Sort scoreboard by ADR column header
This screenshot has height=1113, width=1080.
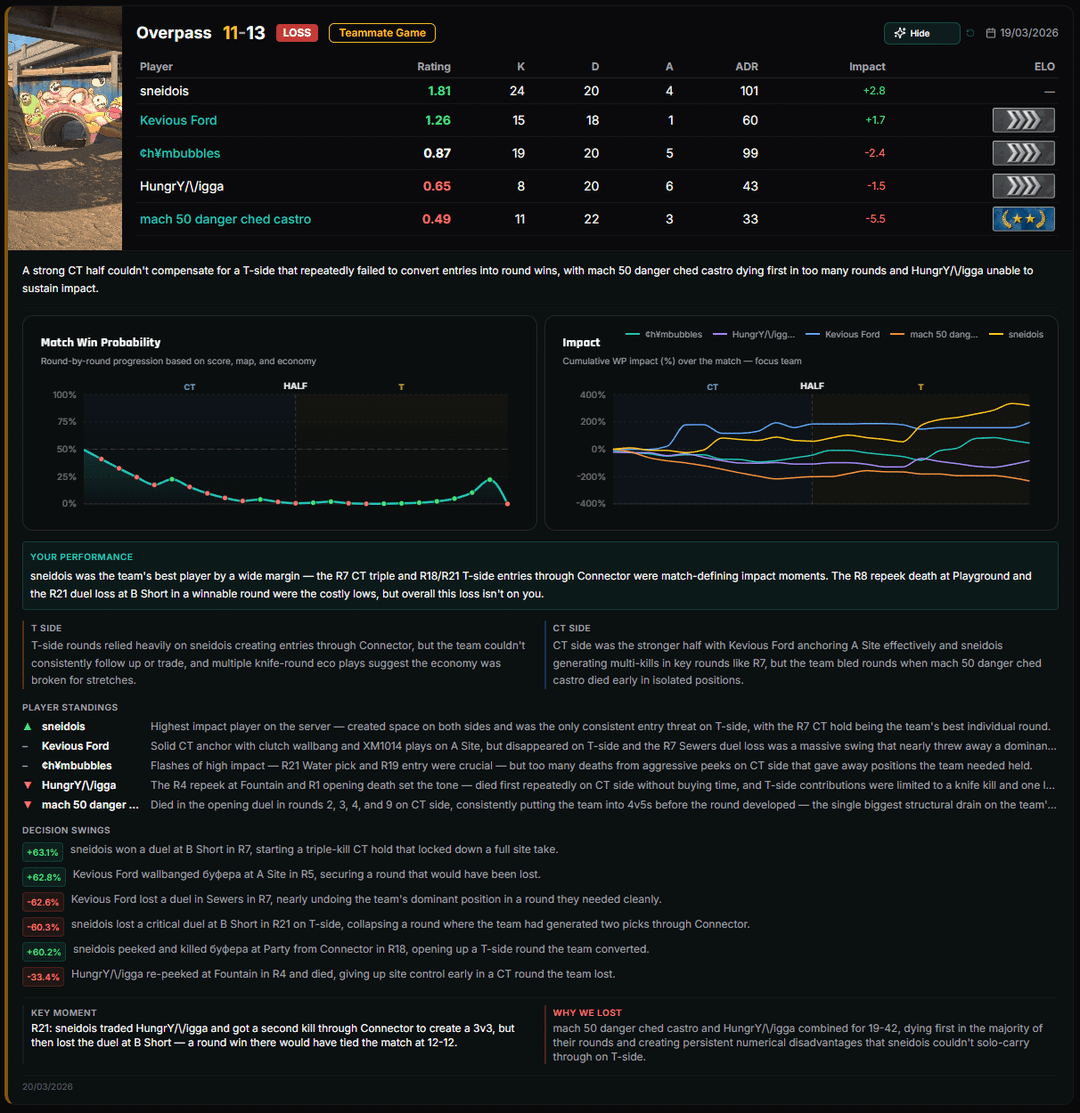click(746, 67)
